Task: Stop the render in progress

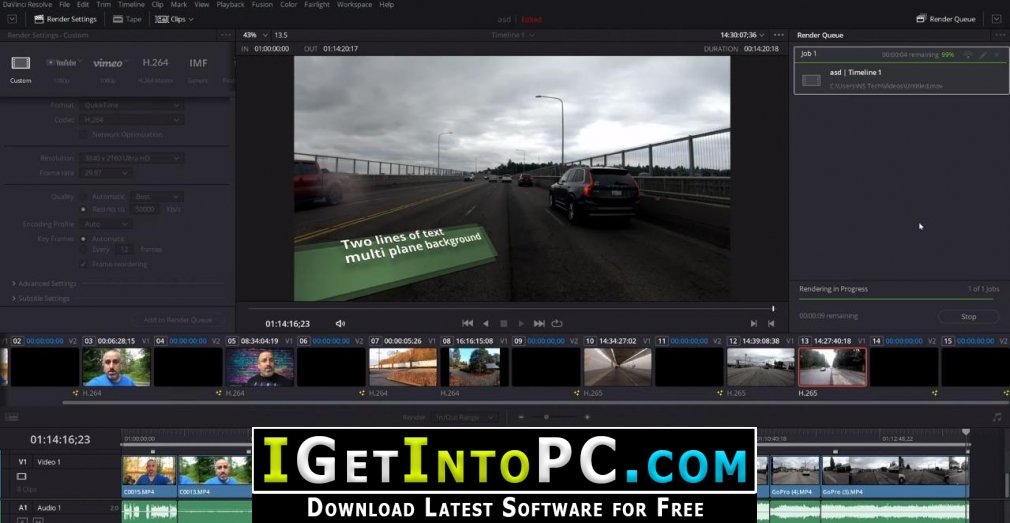Action: click(x=968, y=316)
